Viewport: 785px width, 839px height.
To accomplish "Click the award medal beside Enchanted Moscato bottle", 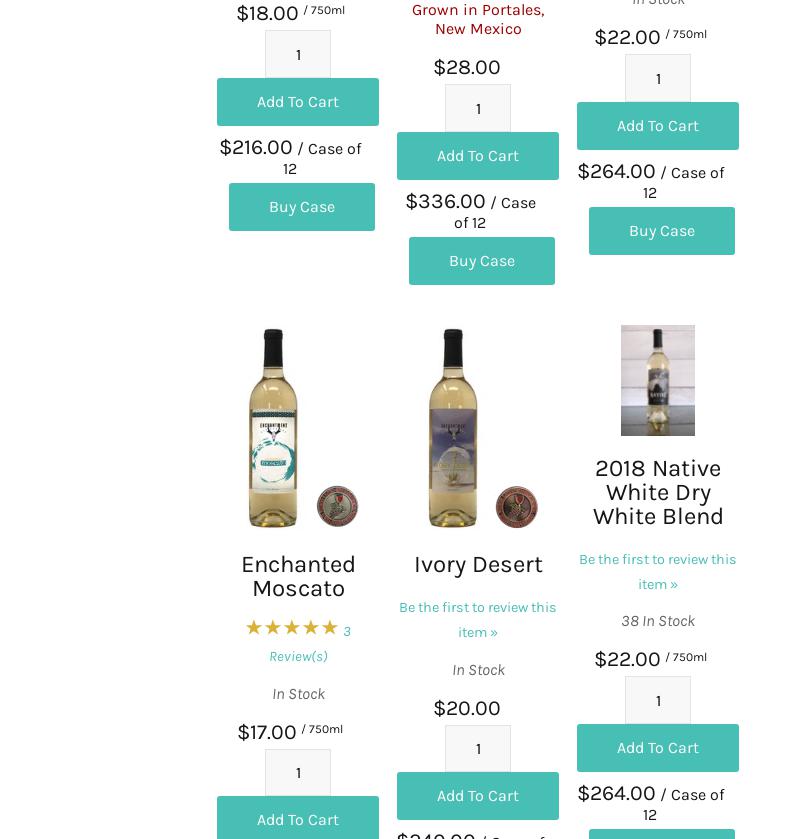I will (337, 507).
